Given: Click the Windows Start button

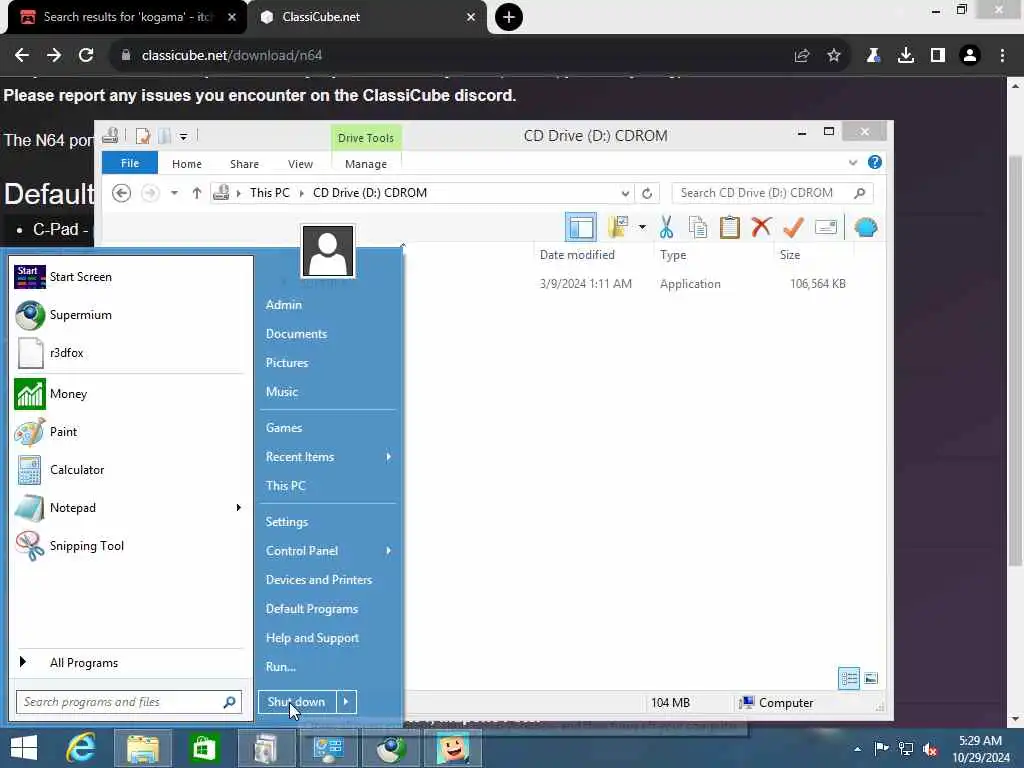Looking at the screenshot, I should click(x=24, y=748).
